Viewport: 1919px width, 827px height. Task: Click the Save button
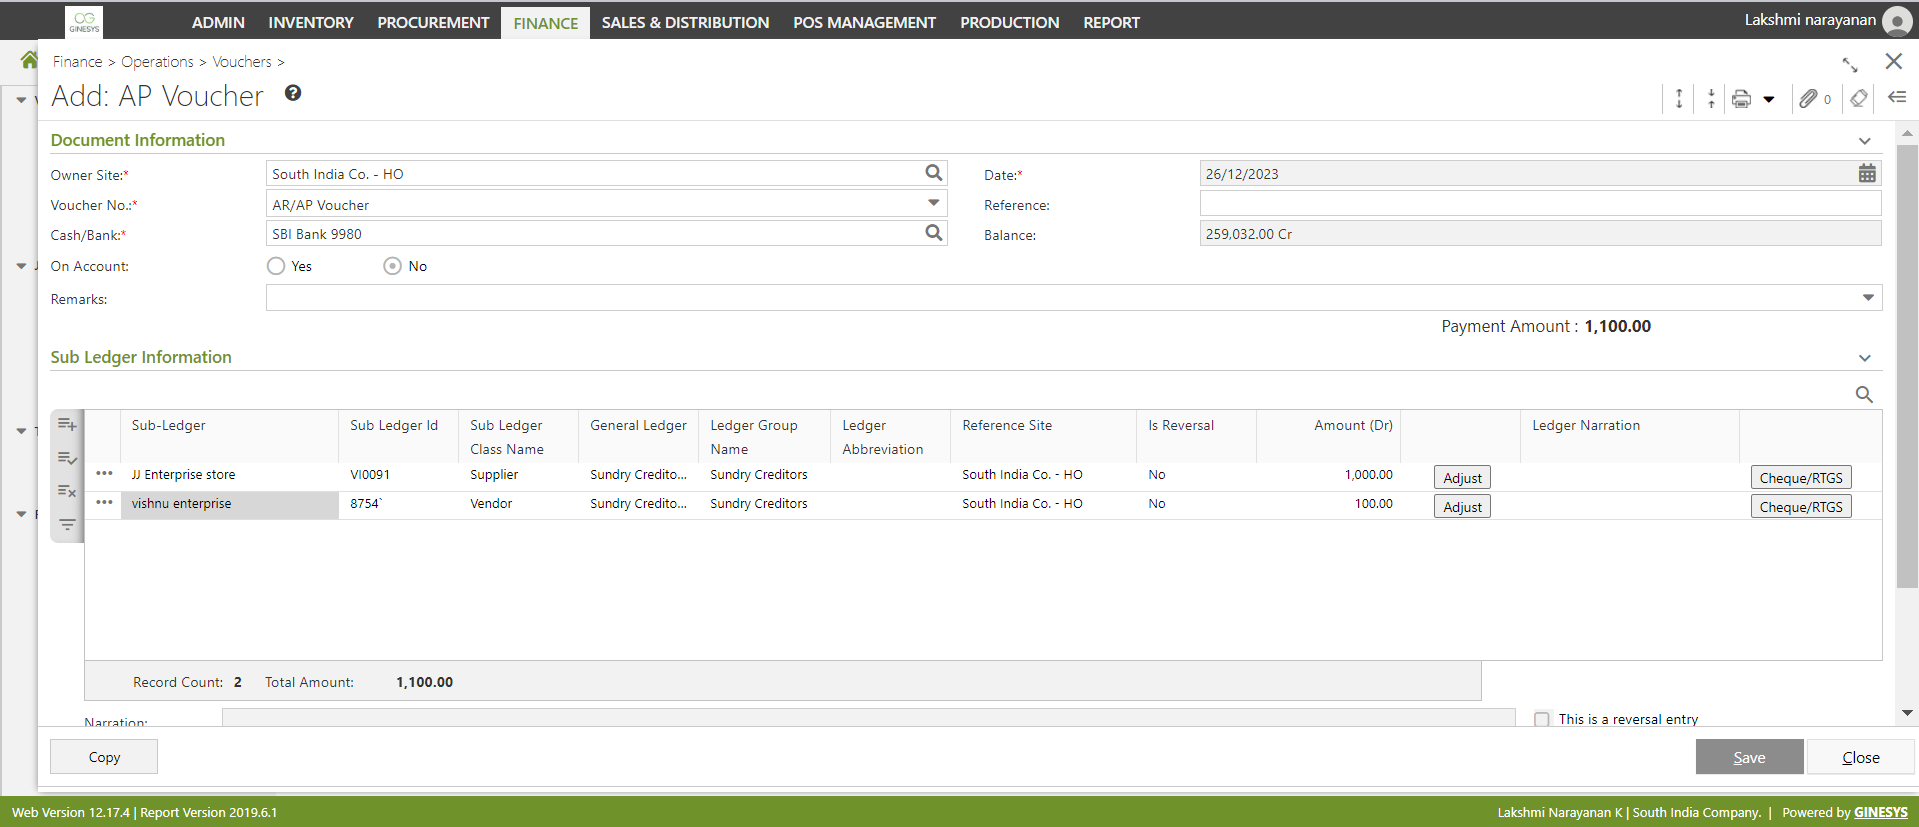pos(1749,757)
